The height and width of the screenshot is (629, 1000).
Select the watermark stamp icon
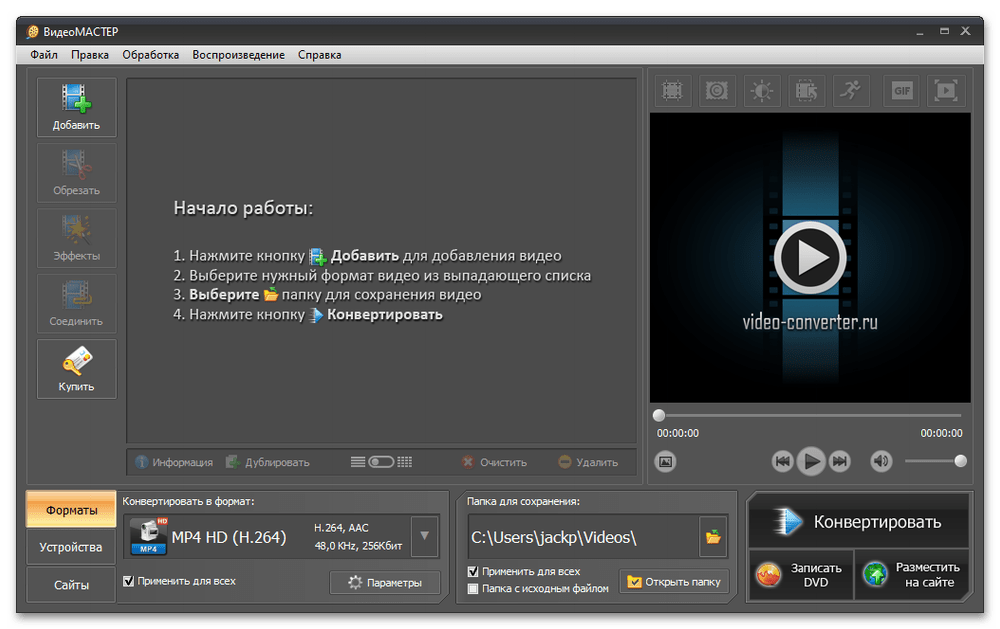pyautogui.click(x=717, y=91)
